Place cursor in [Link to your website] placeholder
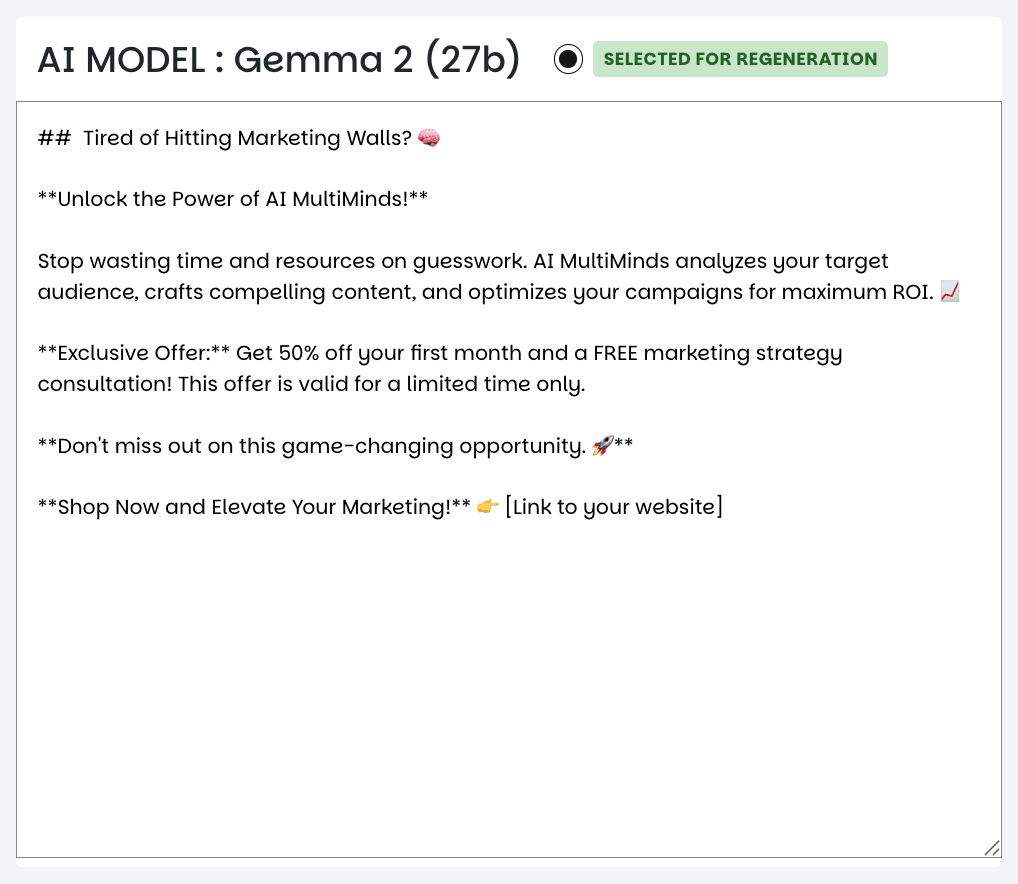This screenshot has width=1018, height=884. coord(614,506)
